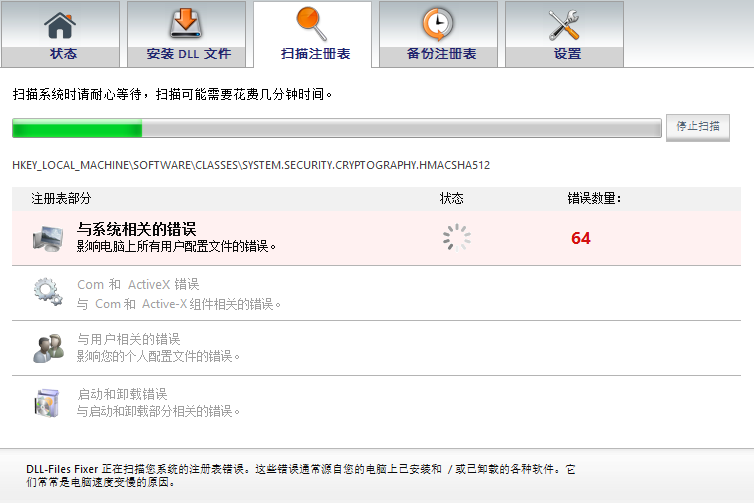
Task: Click the computer monitor icon for system errors
Action: click(x=48, y=239)
